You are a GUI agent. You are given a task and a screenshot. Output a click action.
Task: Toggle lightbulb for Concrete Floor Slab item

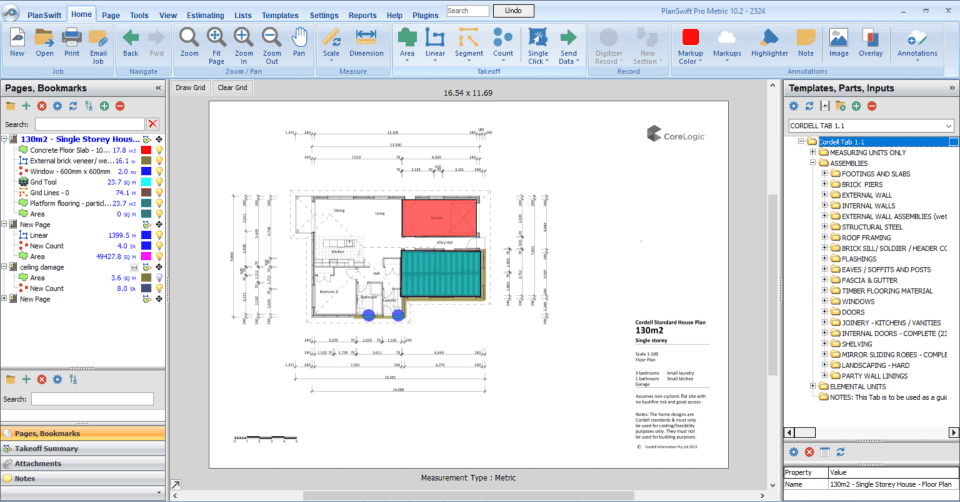[x=159, y=150]
